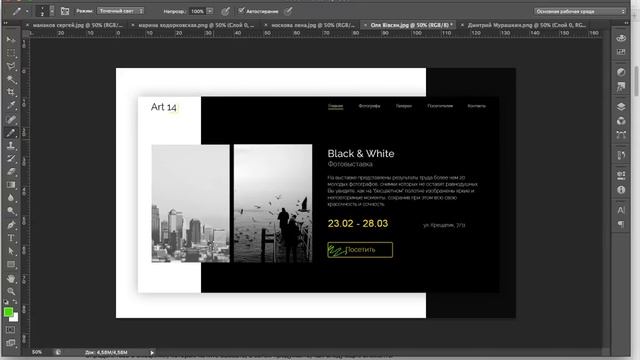Open the opacity 100% slider arrow

[210, 11]
